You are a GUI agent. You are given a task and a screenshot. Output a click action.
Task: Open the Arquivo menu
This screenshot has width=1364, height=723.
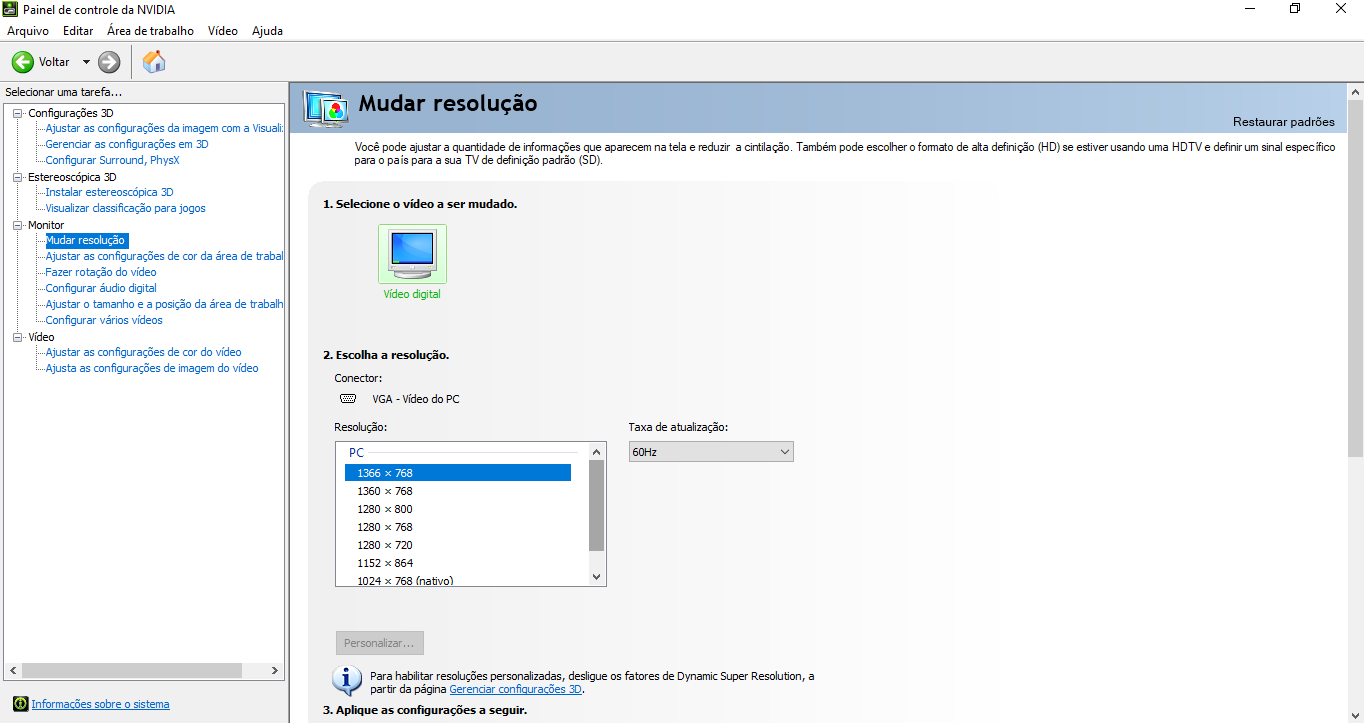point(28,31)
